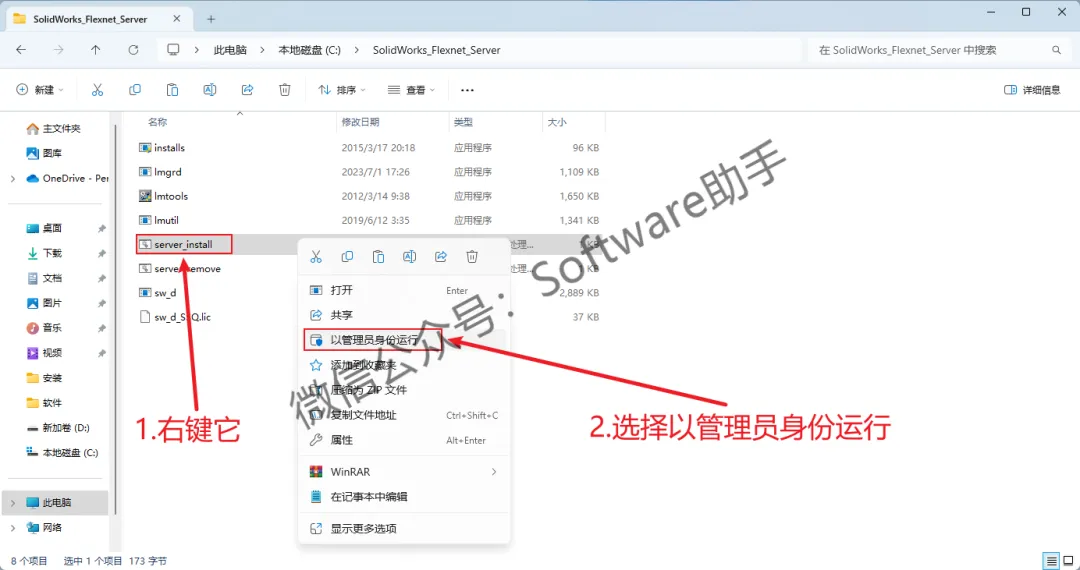
Task: Expand the WinRAR submenu arrow
Action: [494, 472]
